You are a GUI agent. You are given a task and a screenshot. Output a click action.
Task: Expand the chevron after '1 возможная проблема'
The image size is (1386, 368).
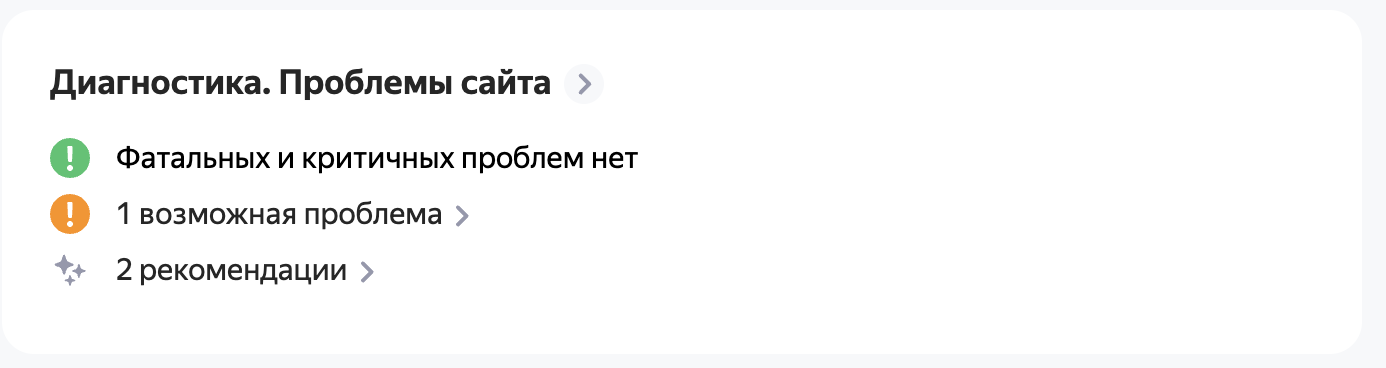pos(461,216)
